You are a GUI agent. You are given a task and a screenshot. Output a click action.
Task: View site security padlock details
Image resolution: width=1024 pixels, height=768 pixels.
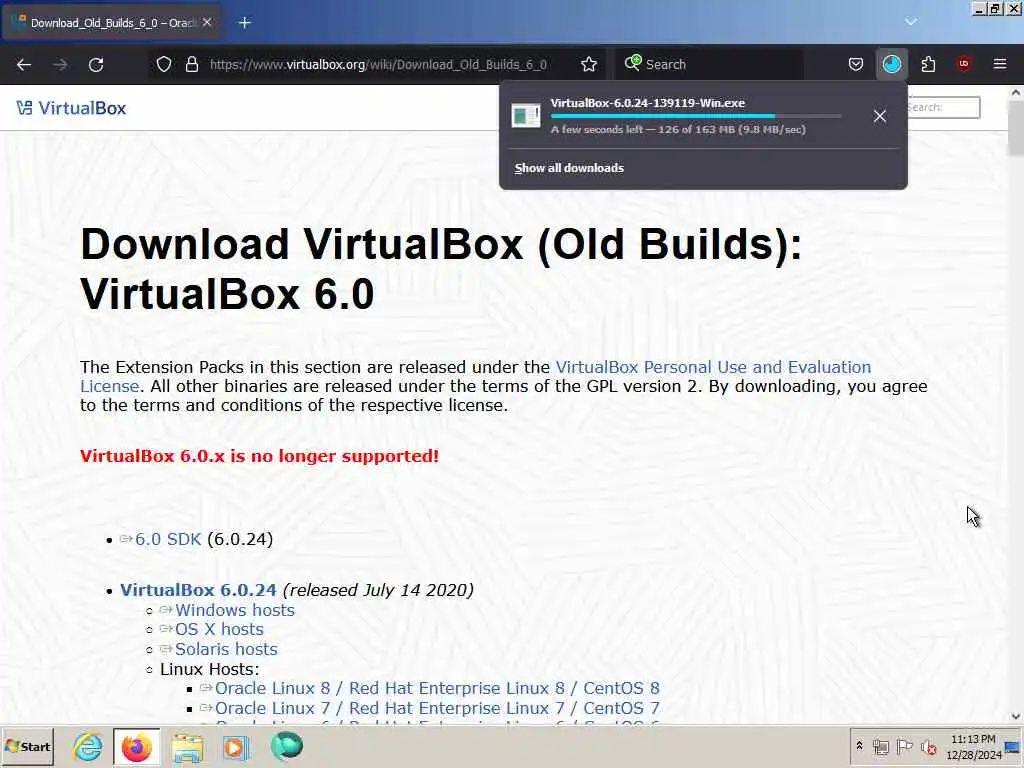click(191, 64)
